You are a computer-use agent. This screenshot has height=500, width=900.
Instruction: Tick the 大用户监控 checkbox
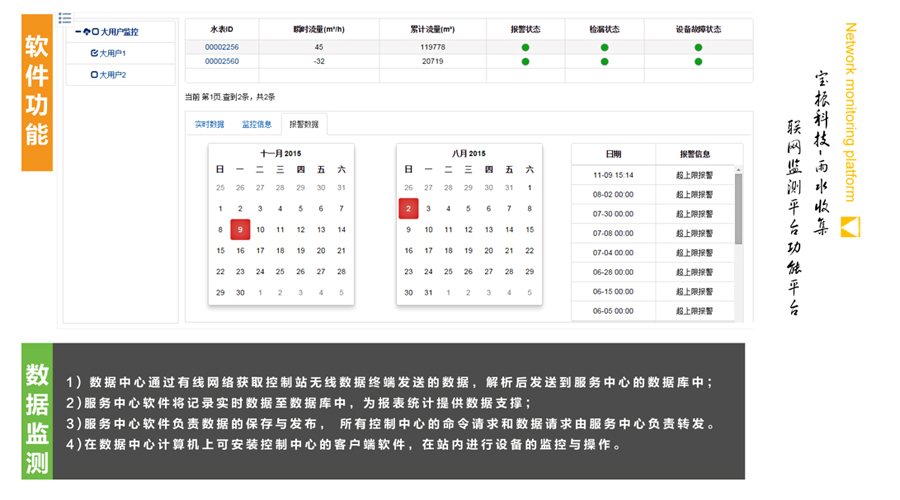coord(95,32)
